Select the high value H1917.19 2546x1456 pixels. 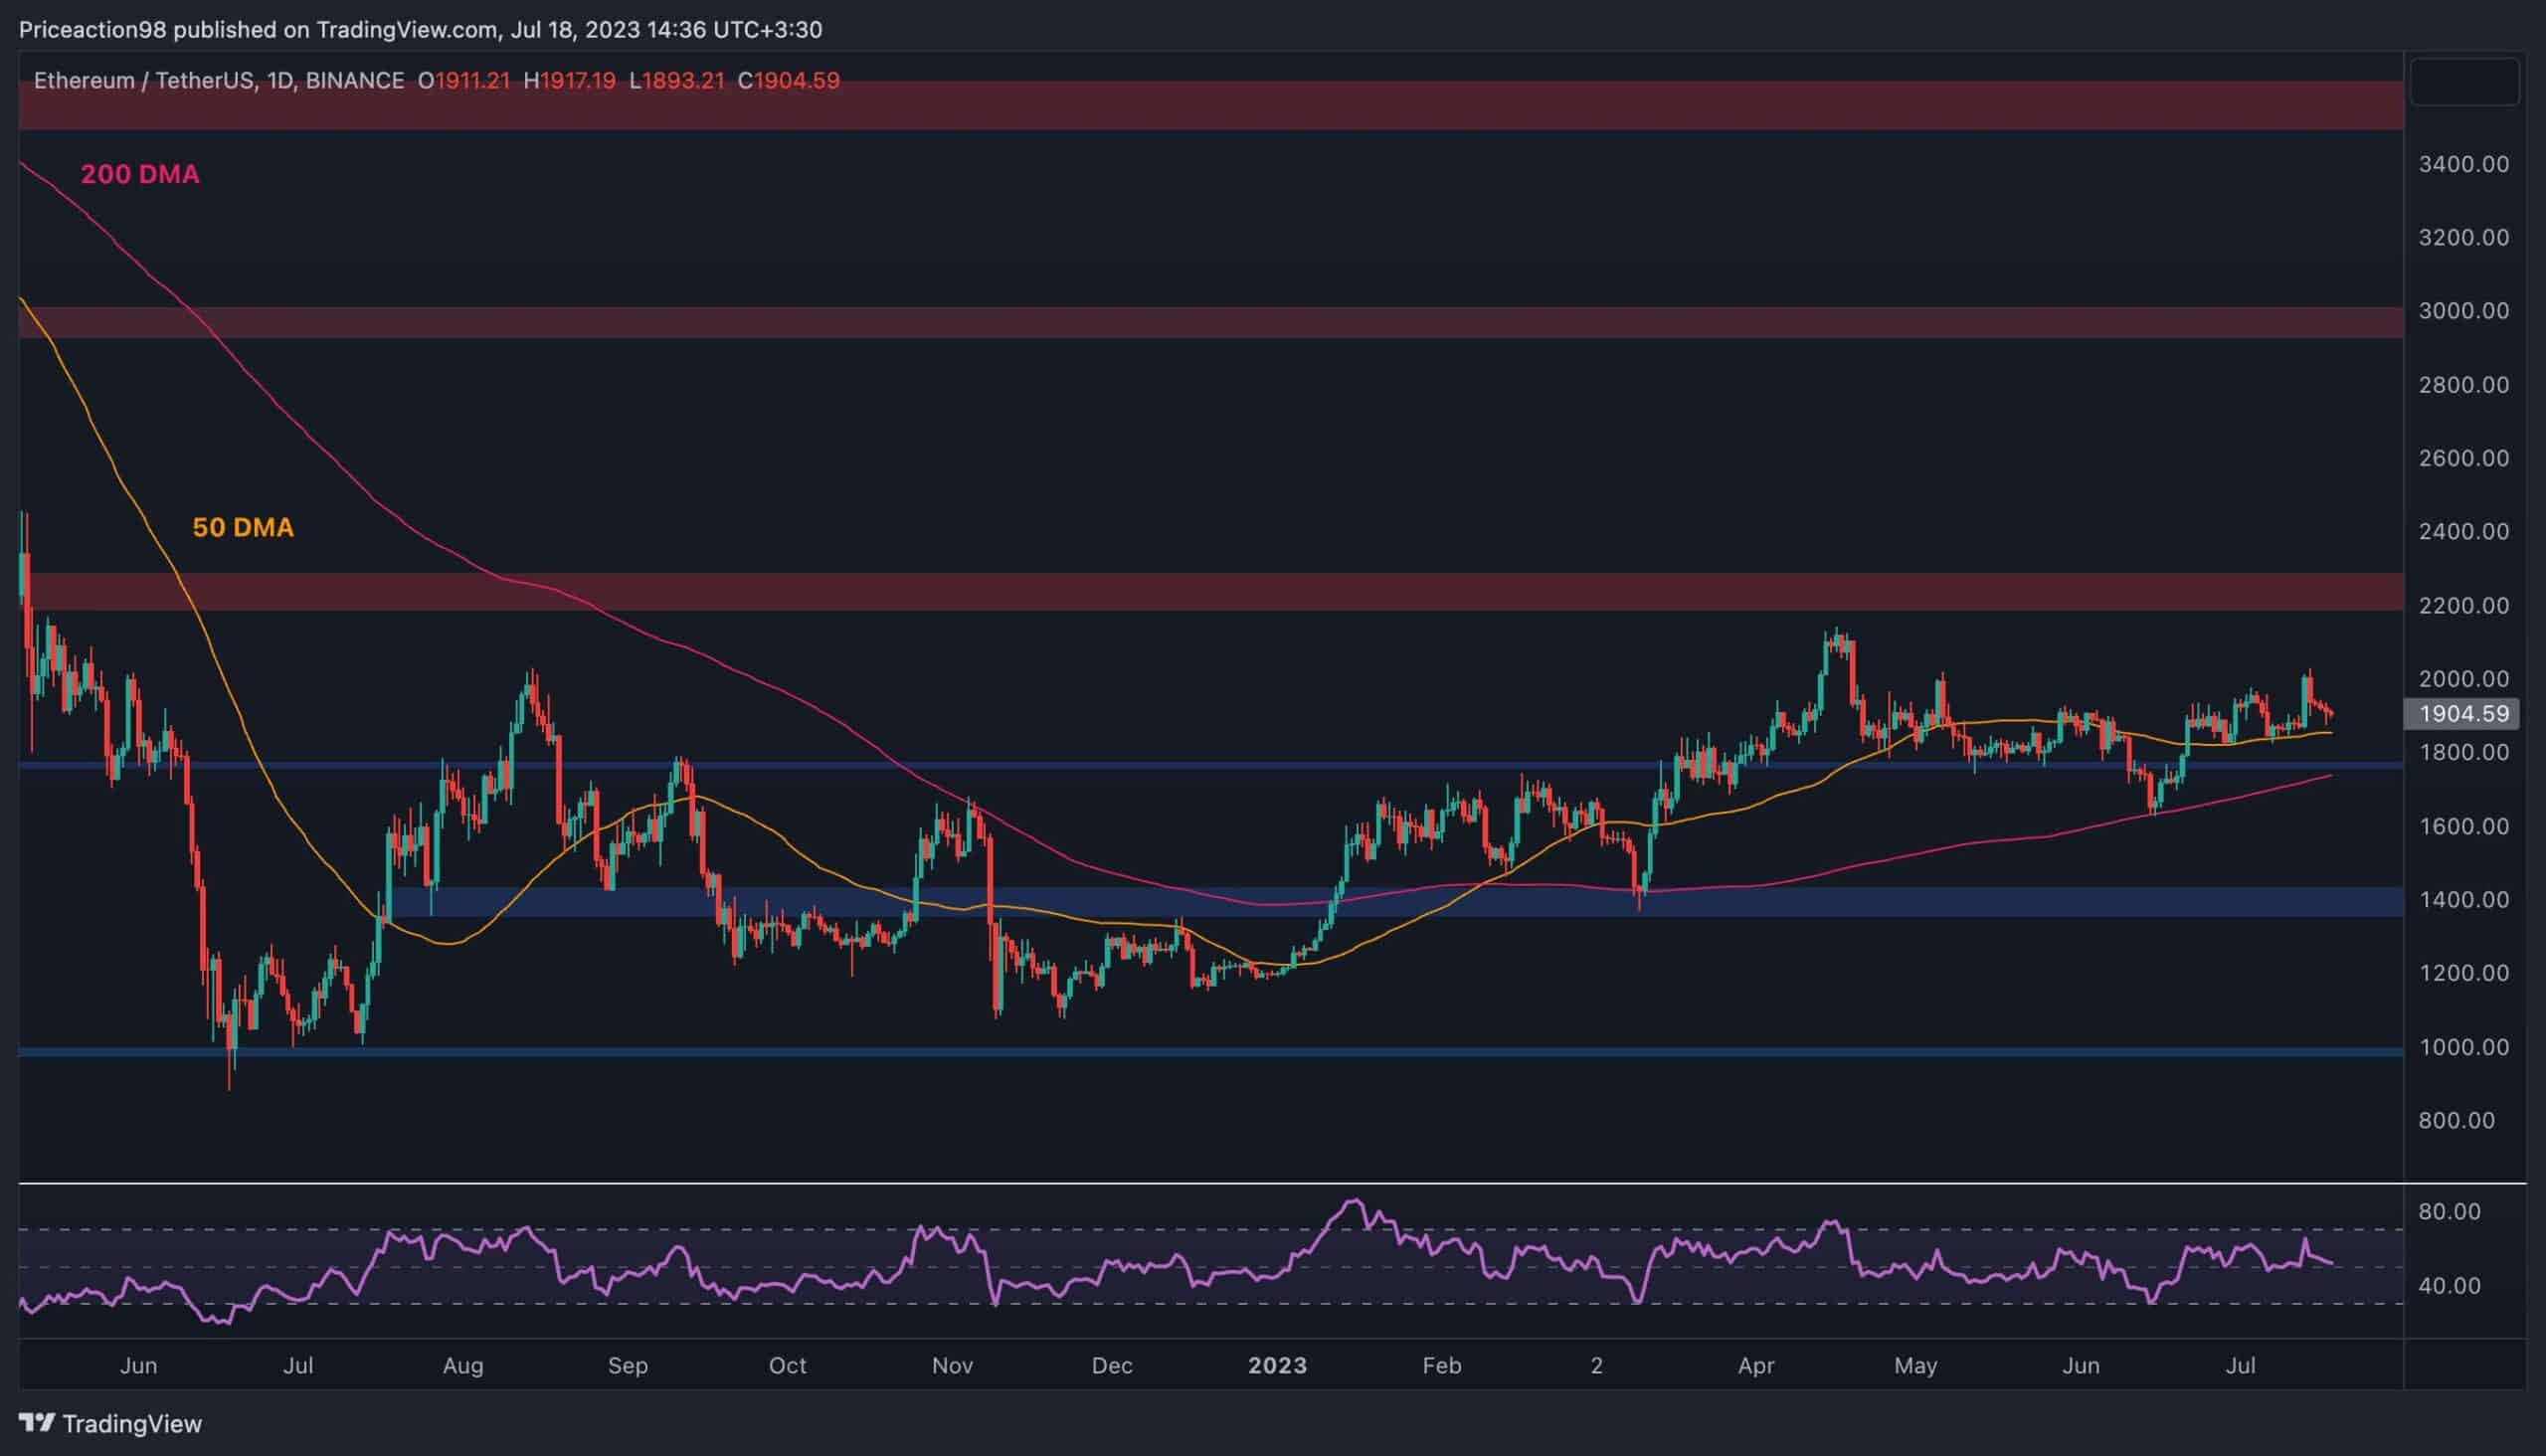coord(569,81)
